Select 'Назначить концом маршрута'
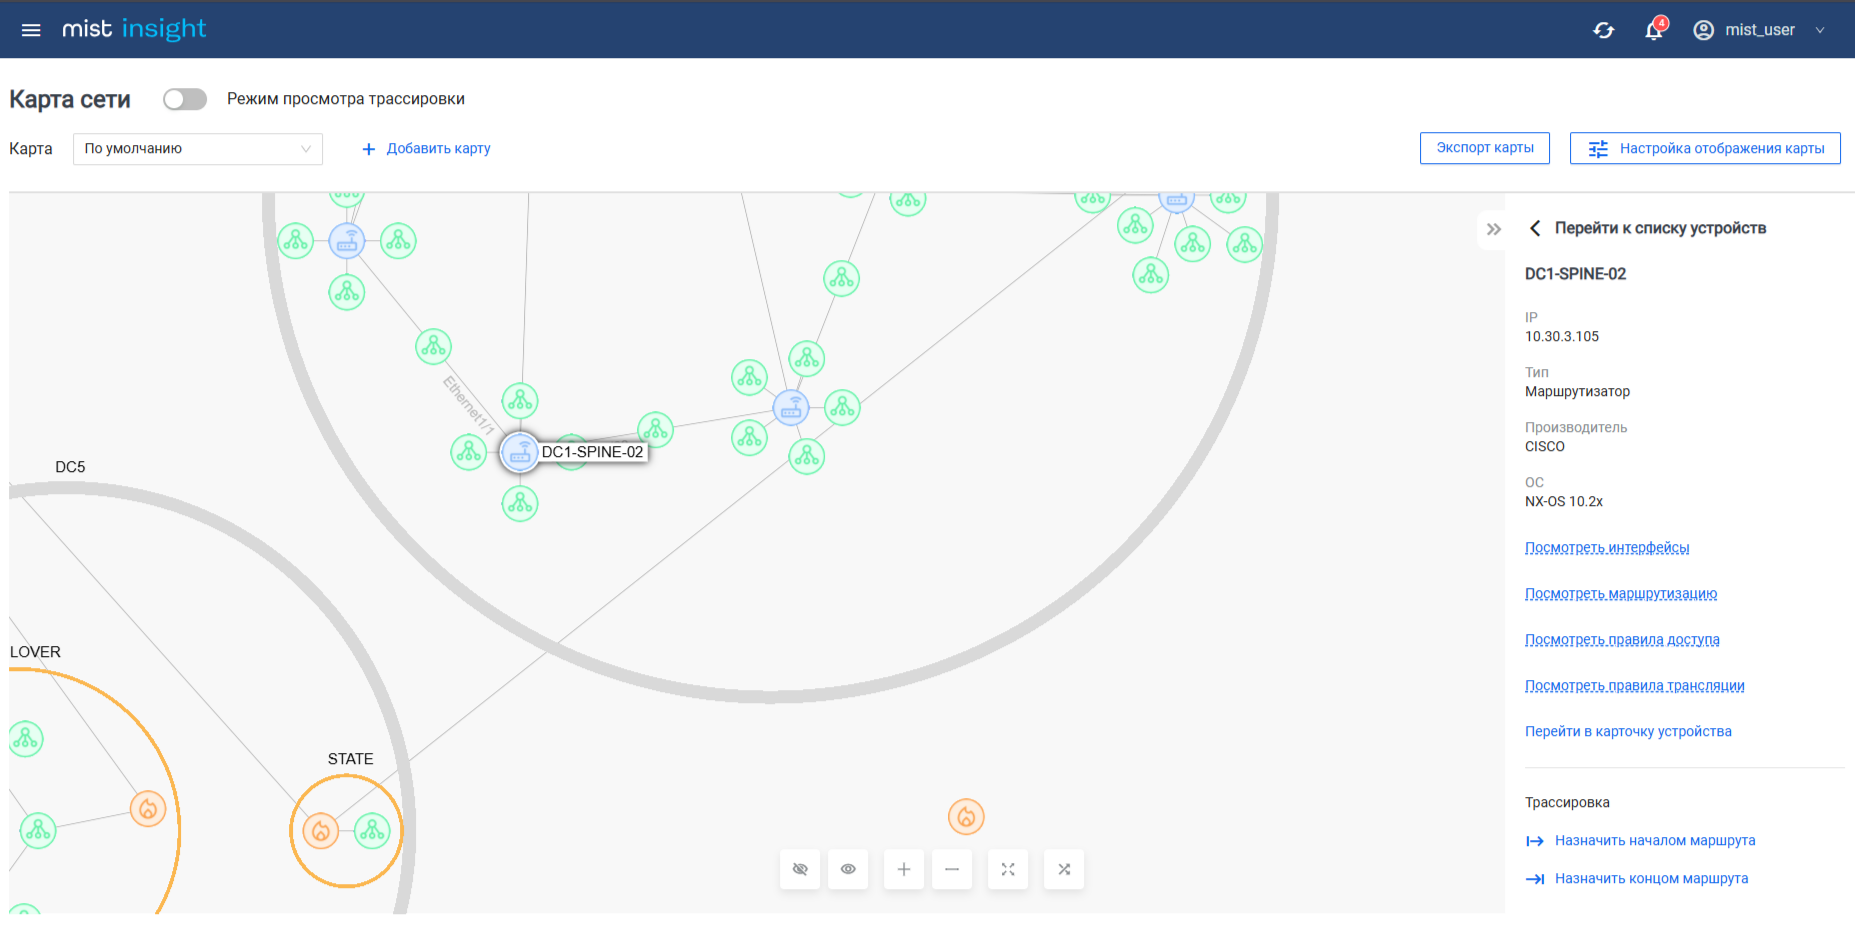The height and width of the screenshot is (928, 1855). [1637, 878]
